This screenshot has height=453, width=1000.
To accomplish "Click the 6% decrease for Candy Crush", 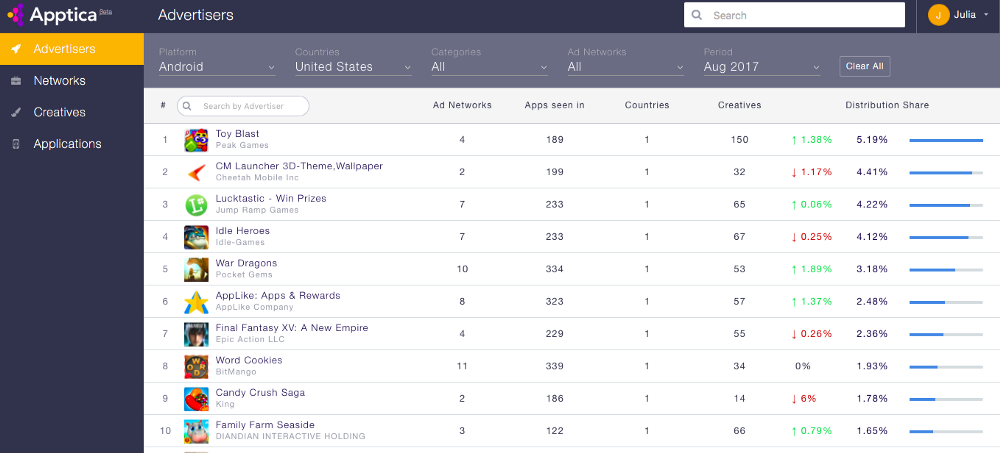I will tap(804, 399).
